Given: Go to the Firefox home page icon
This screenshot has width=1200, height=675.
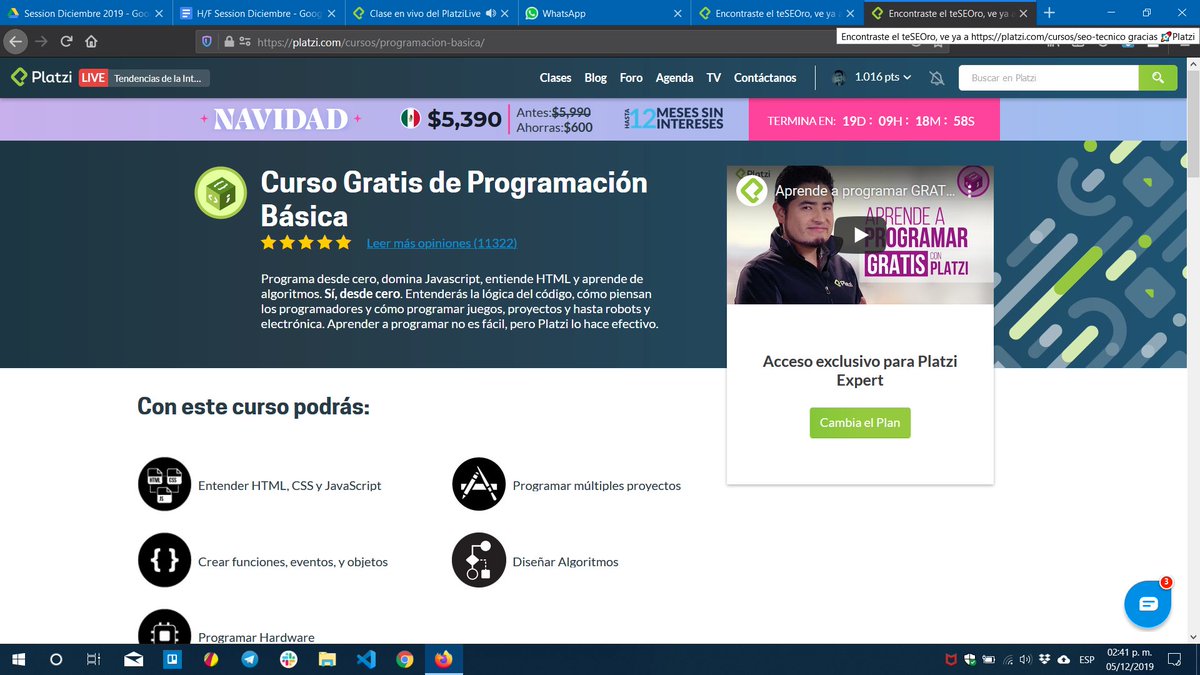Looking at the screenshot, I should (x=91, y=42).
